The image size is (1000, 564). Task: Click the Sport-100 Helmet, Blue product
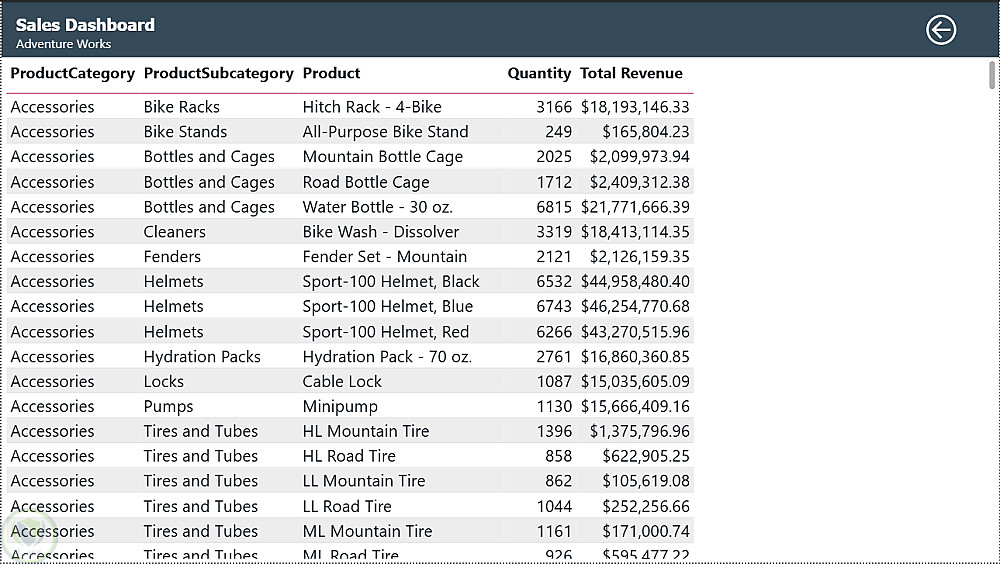(x=388, y=307)
